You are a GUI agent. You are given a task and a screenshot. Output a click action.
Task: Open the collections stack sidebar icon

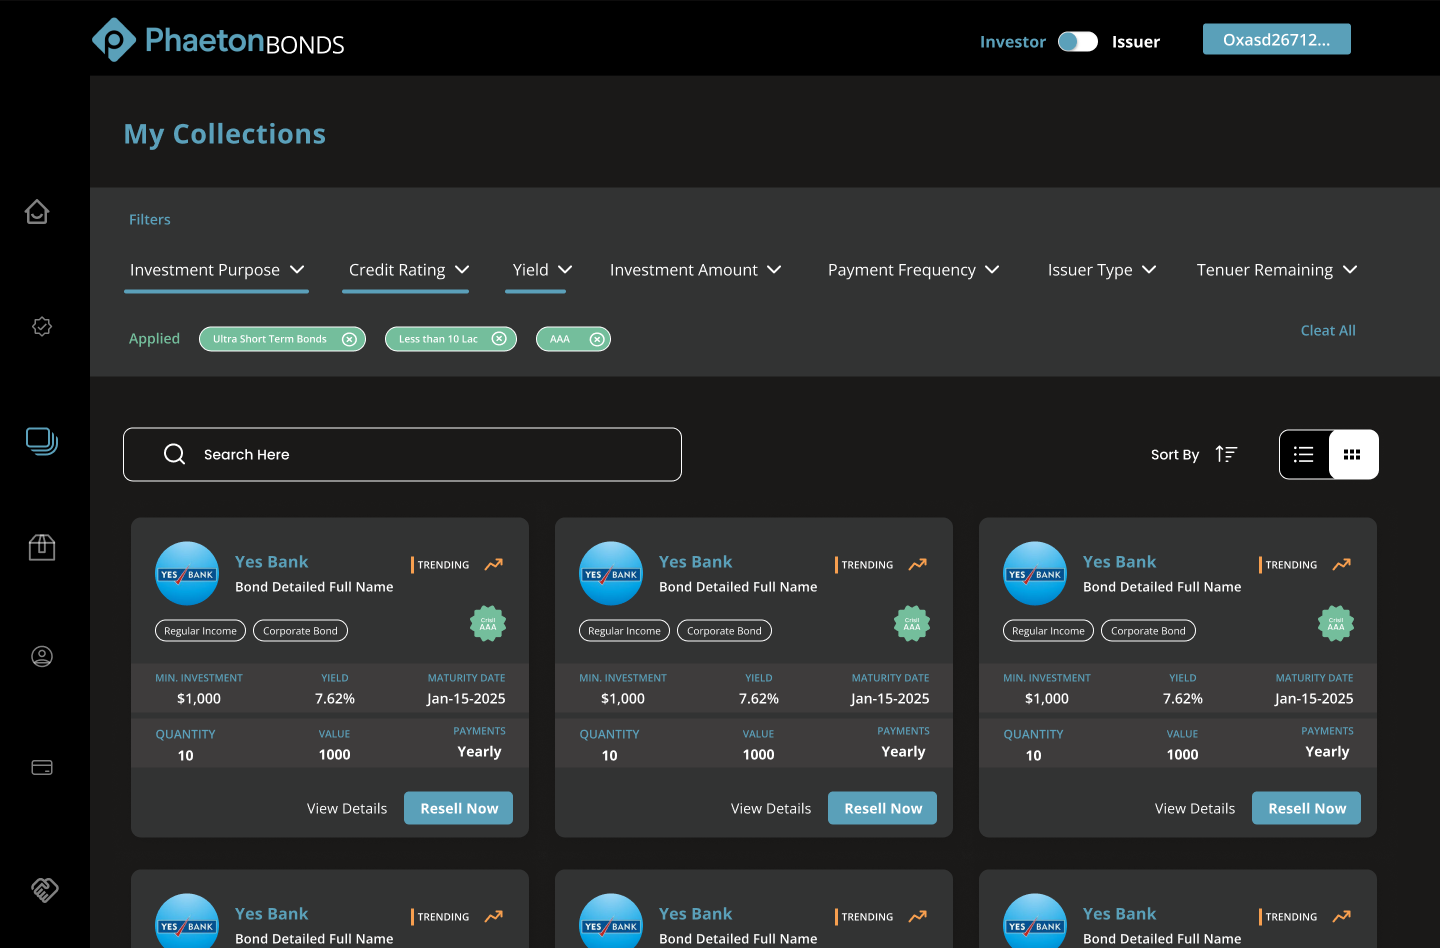coord(42,441)
